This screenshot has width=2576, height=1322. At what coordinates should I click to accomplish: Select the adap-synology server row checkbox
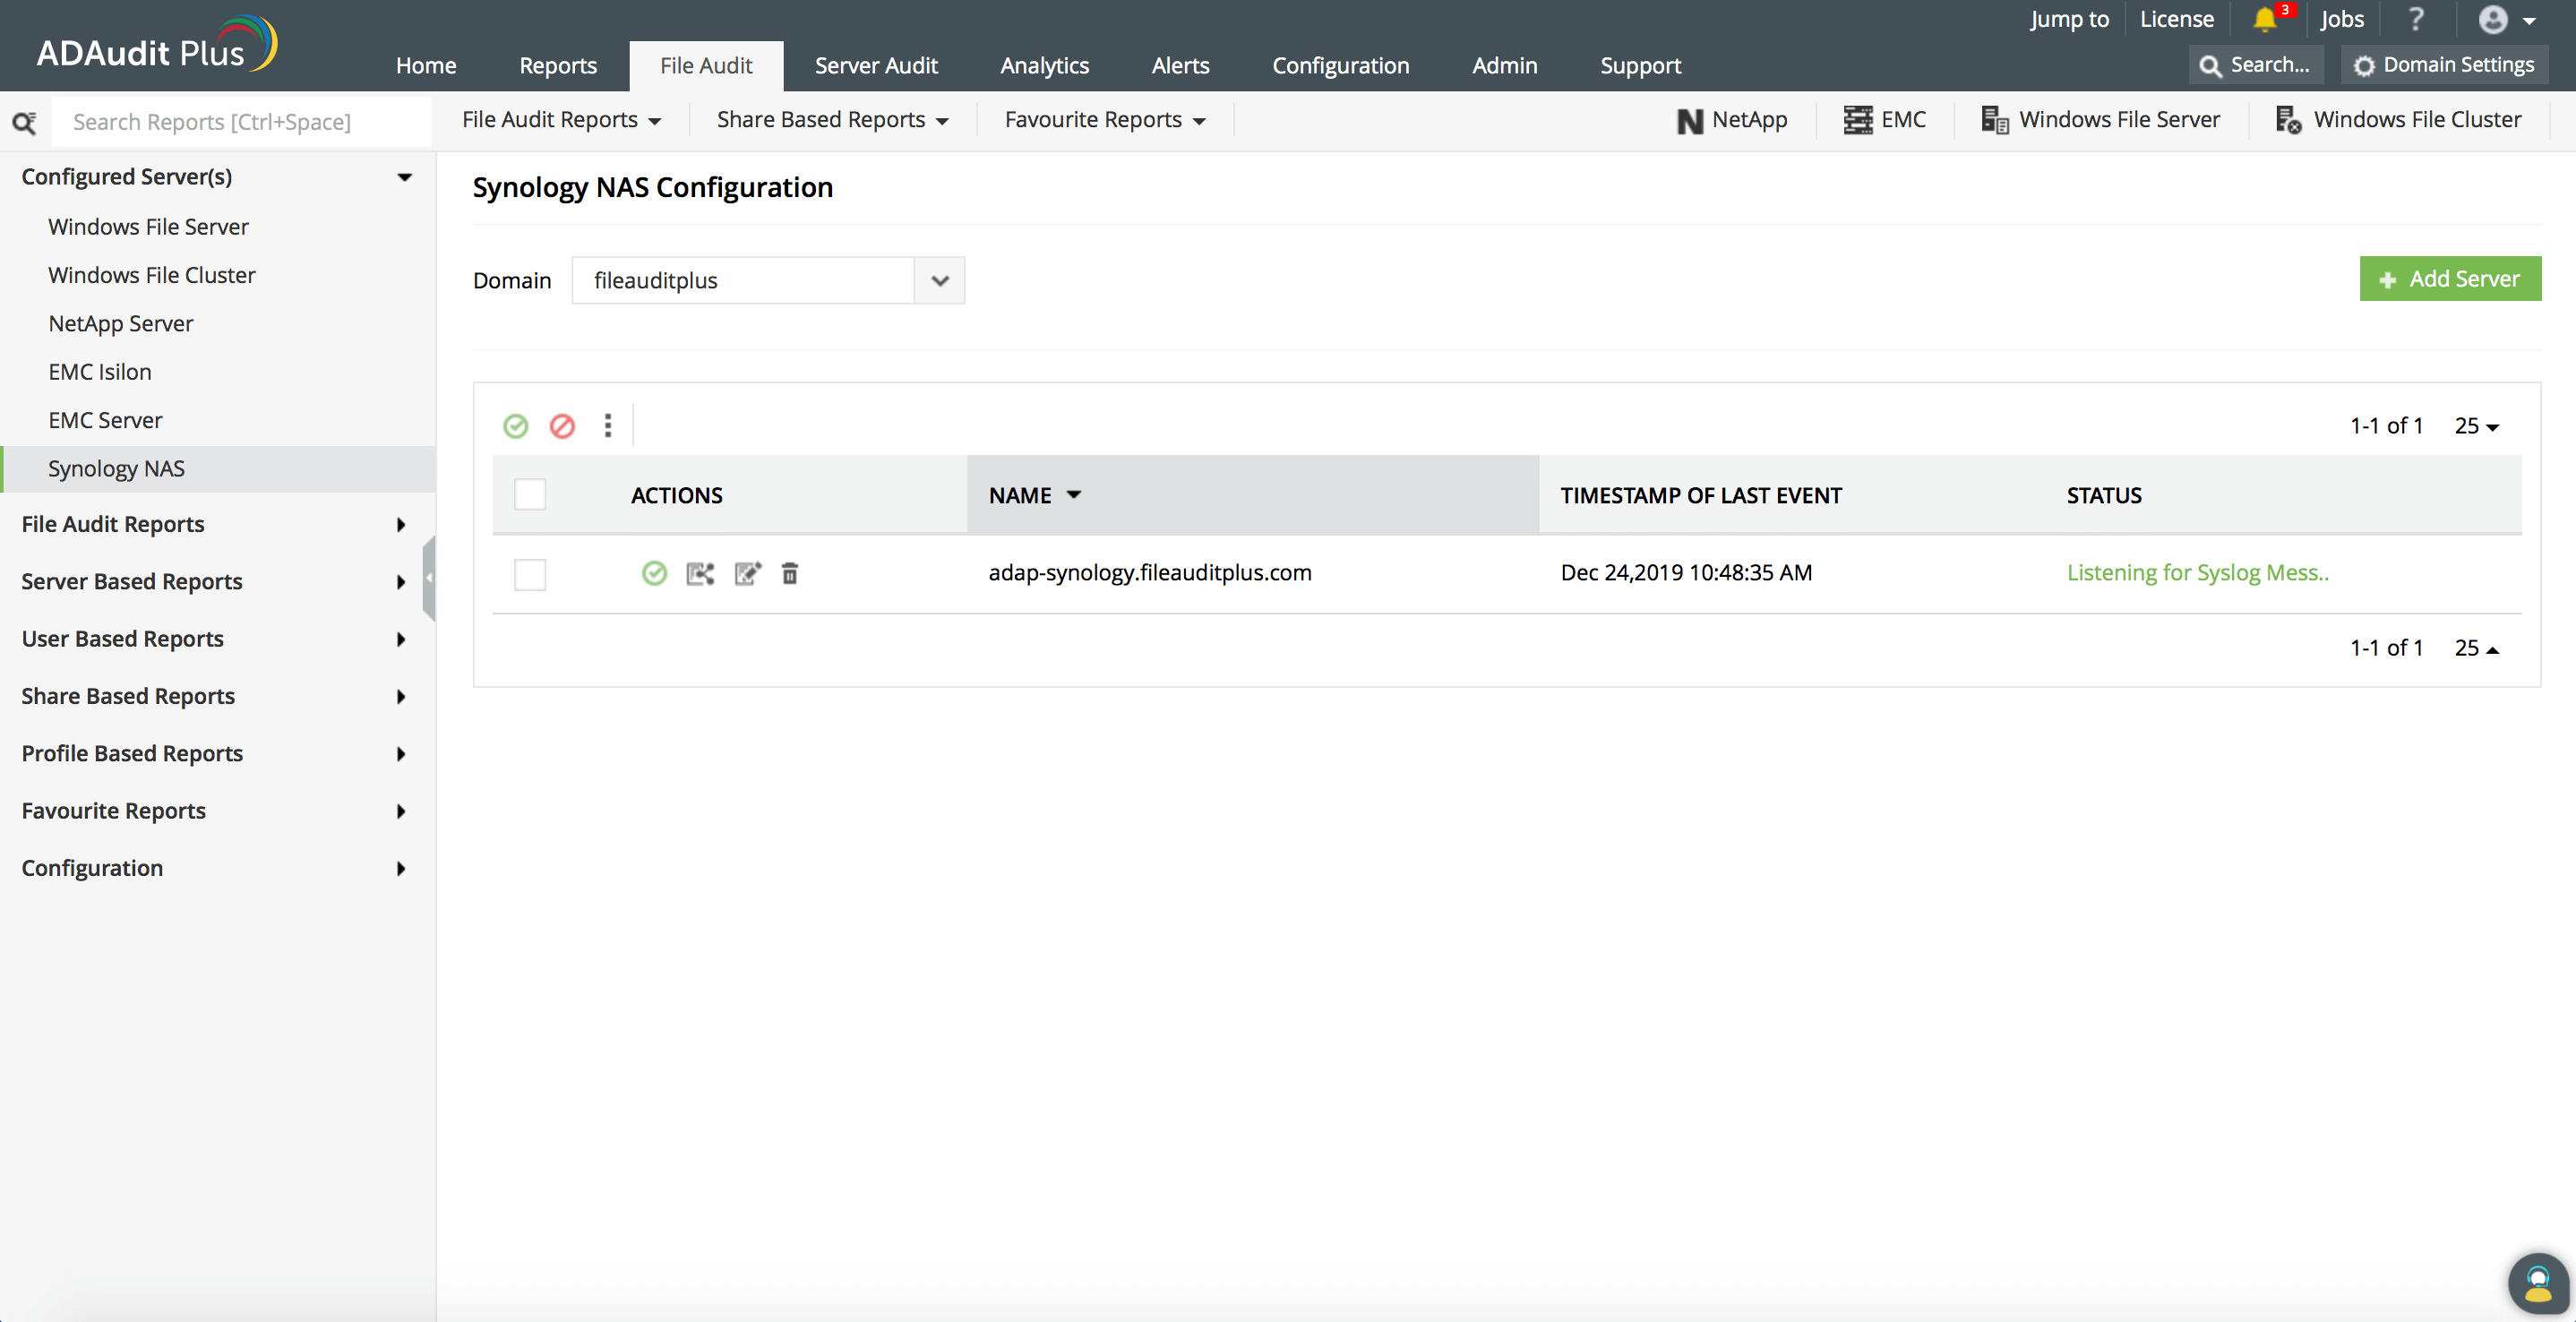(530, 574)
